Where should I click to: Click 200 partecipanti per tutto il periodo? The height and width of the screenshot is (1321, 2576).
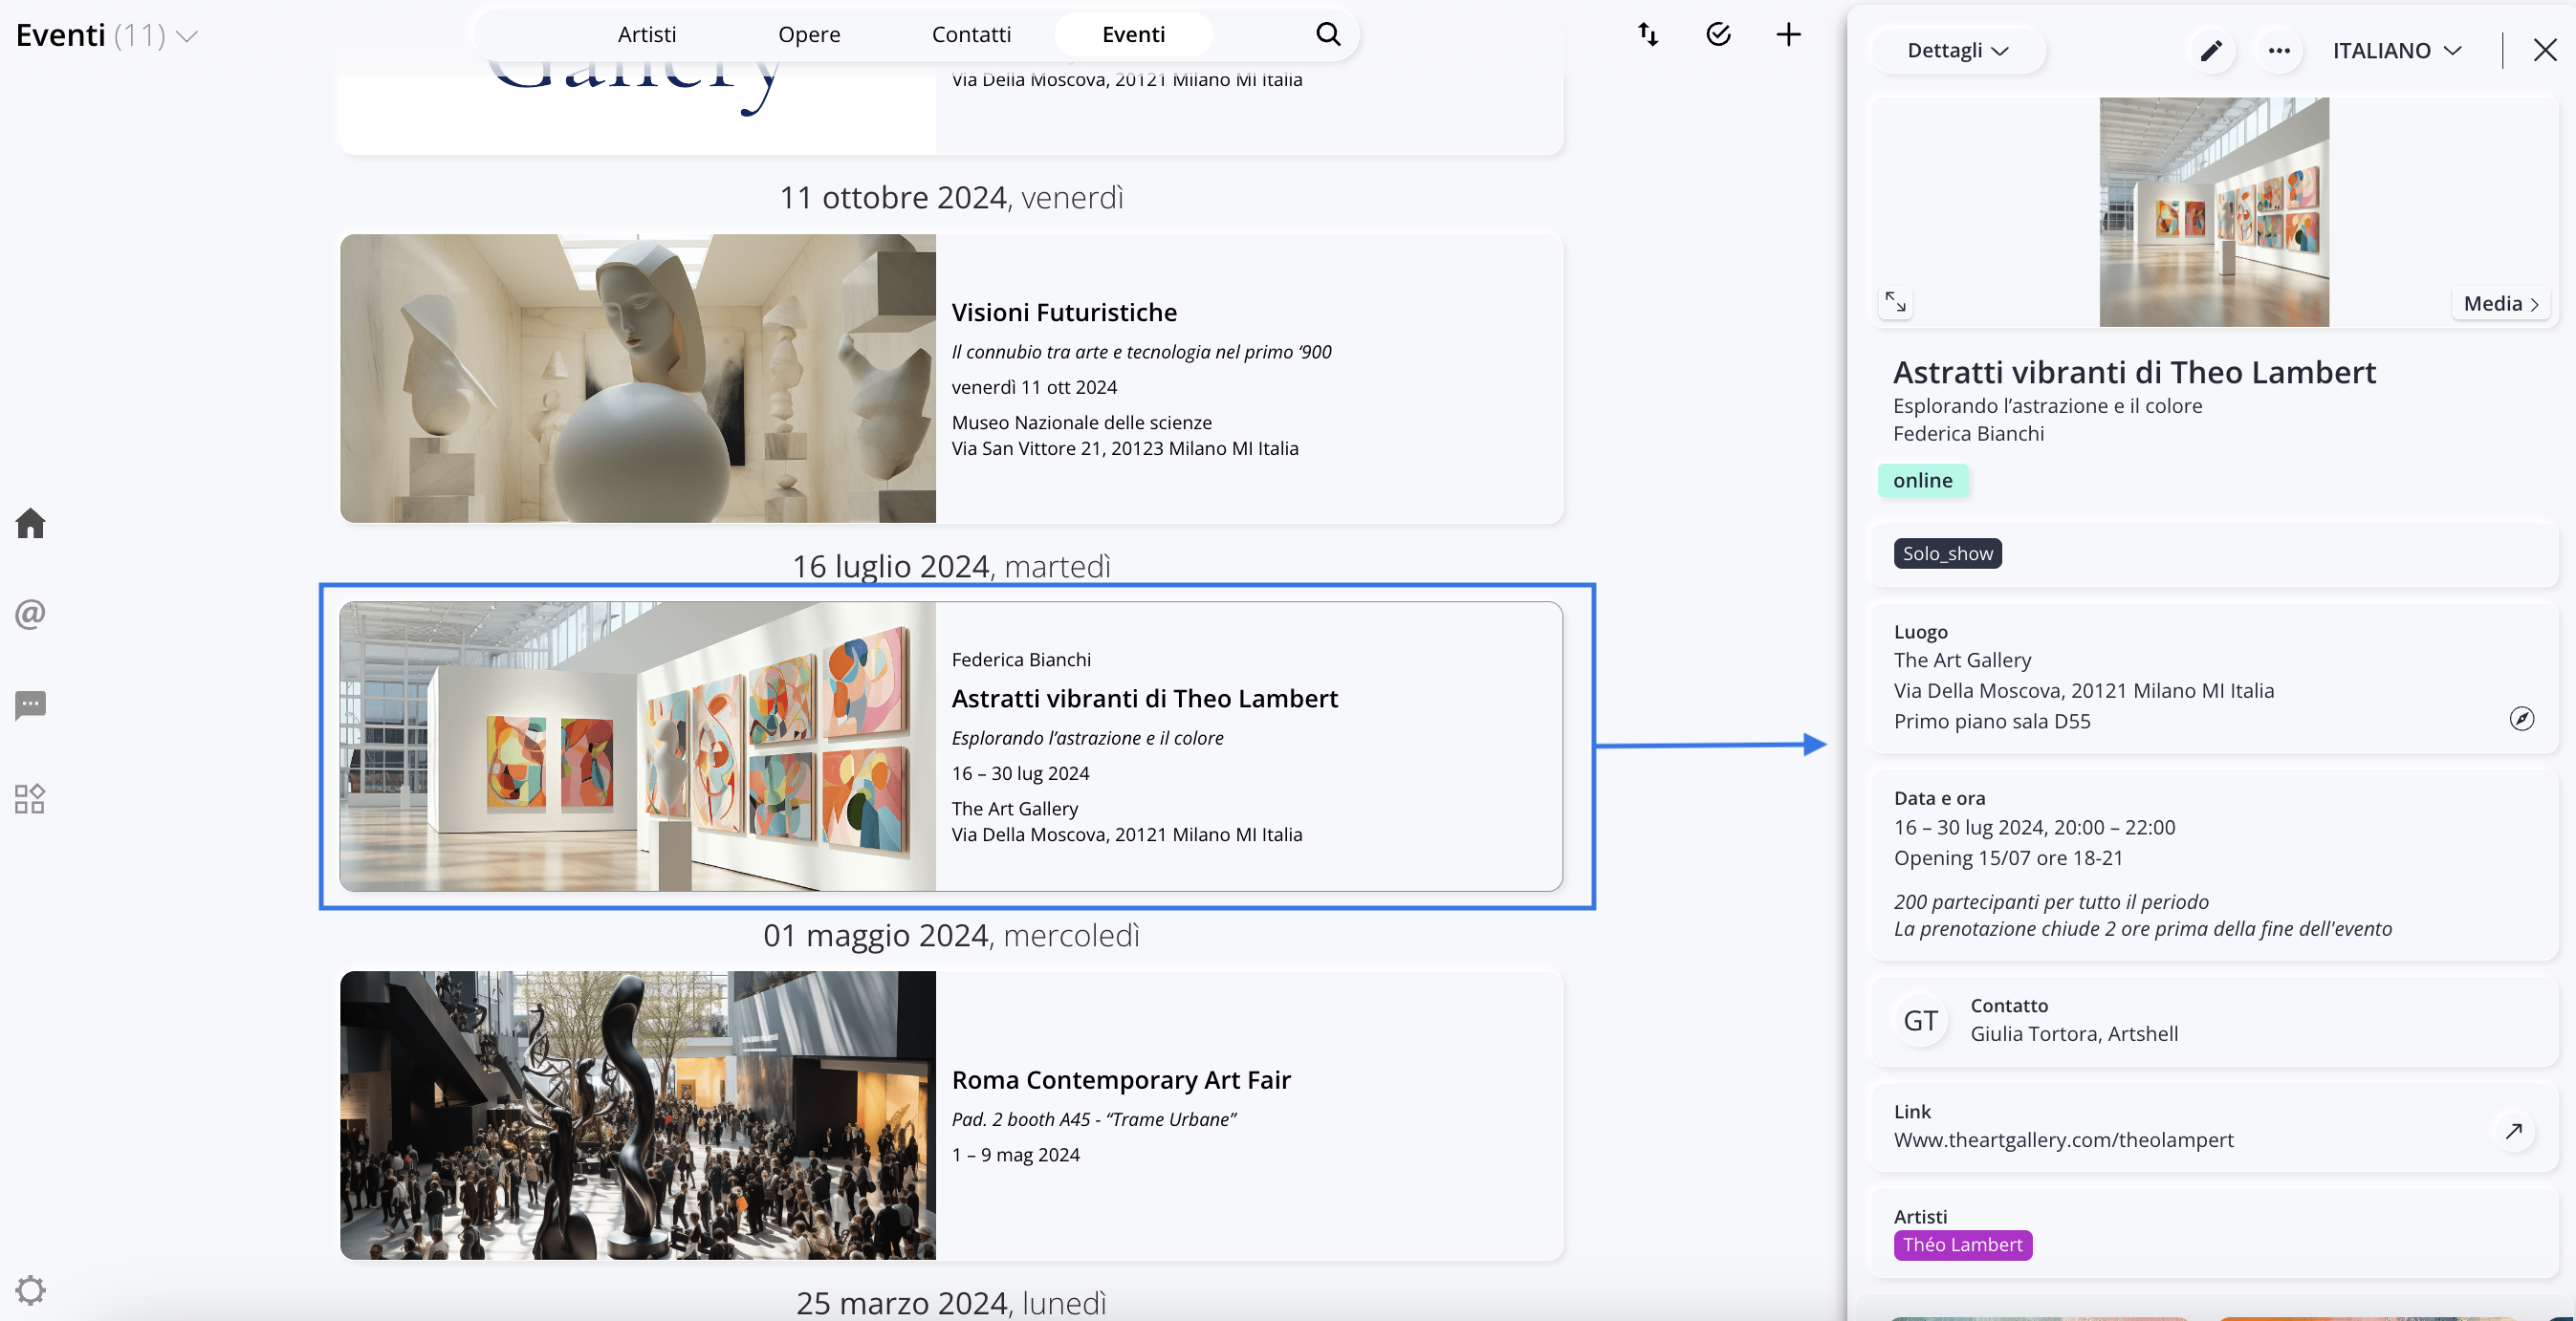pyautogui.click(x=2051, y=901)
